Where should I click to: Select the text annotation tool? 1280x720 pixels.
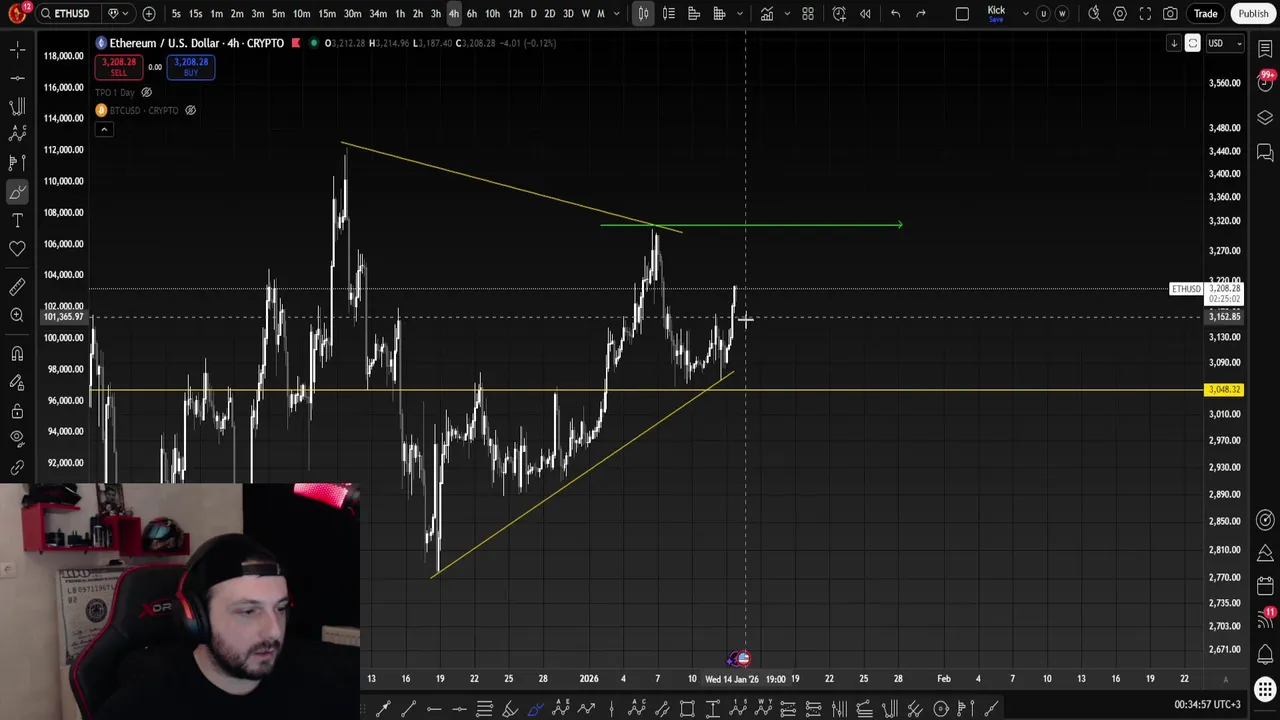pyautogui.click(x=17, y=220)
